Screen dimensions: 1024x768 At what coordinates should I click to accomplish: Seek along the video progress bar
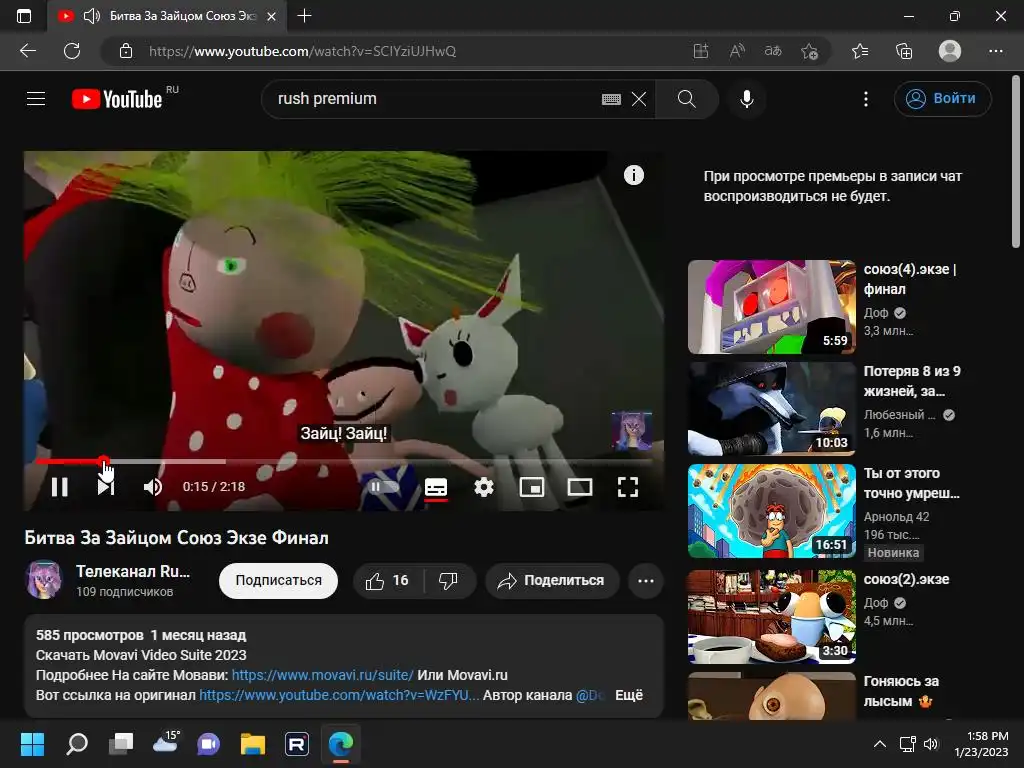click(x=344, y=461)
